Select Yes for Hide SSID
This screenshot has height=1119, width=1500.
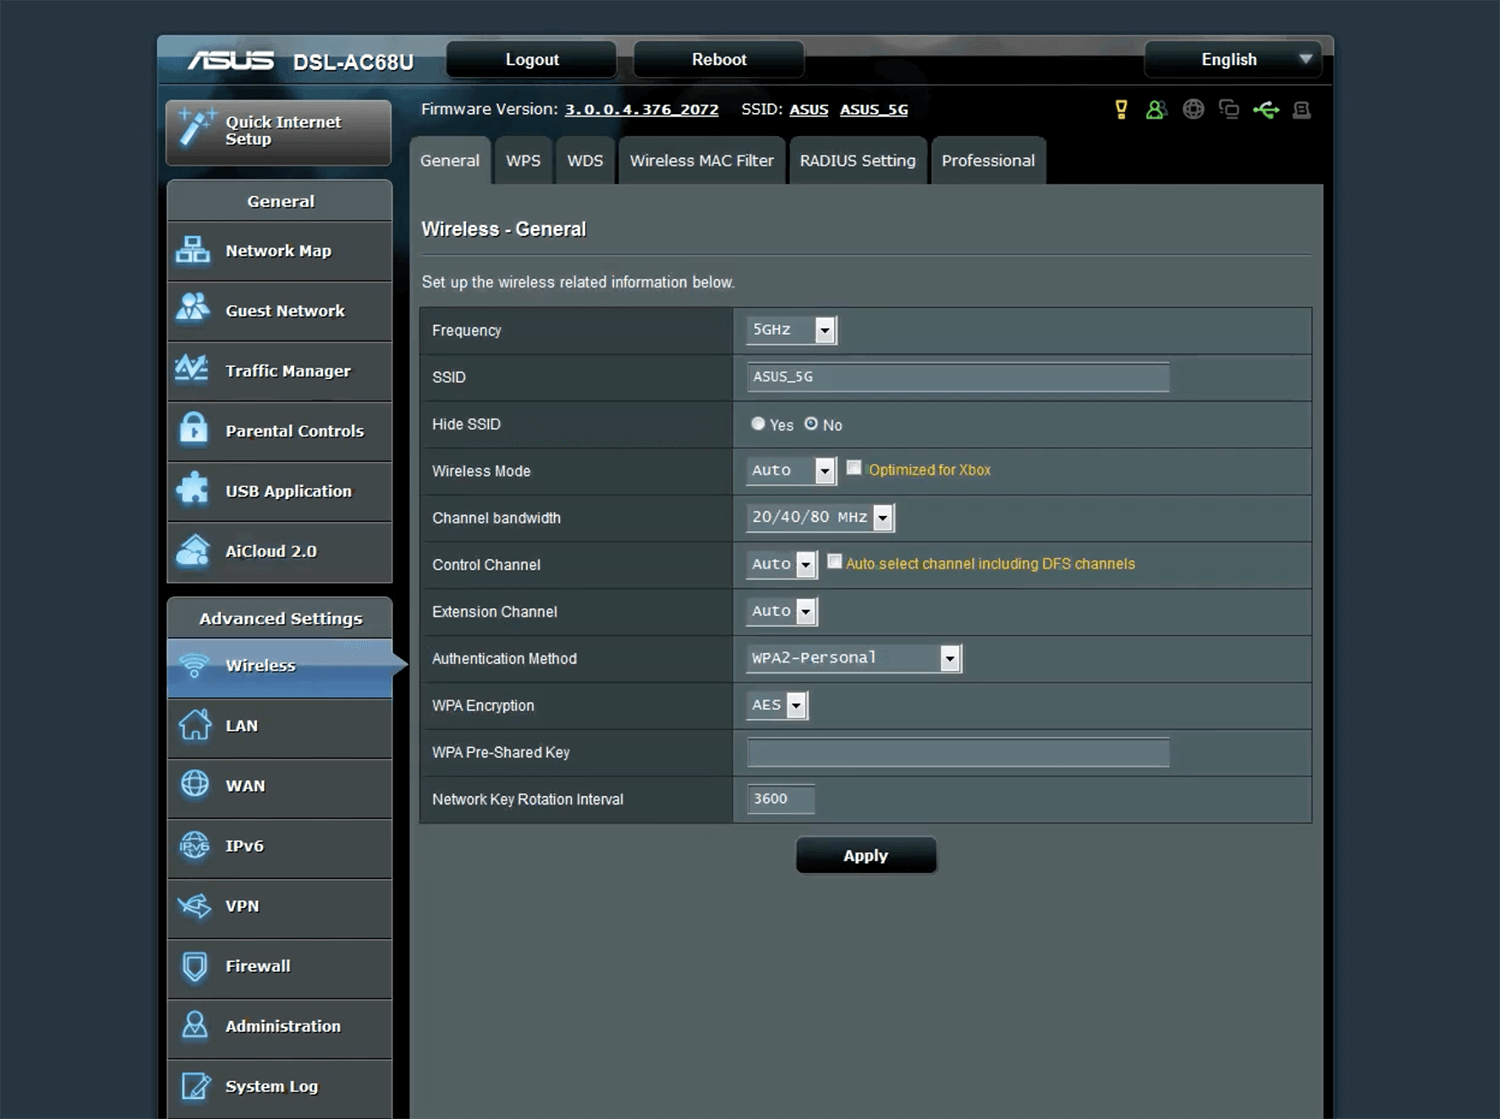point(758,424)
